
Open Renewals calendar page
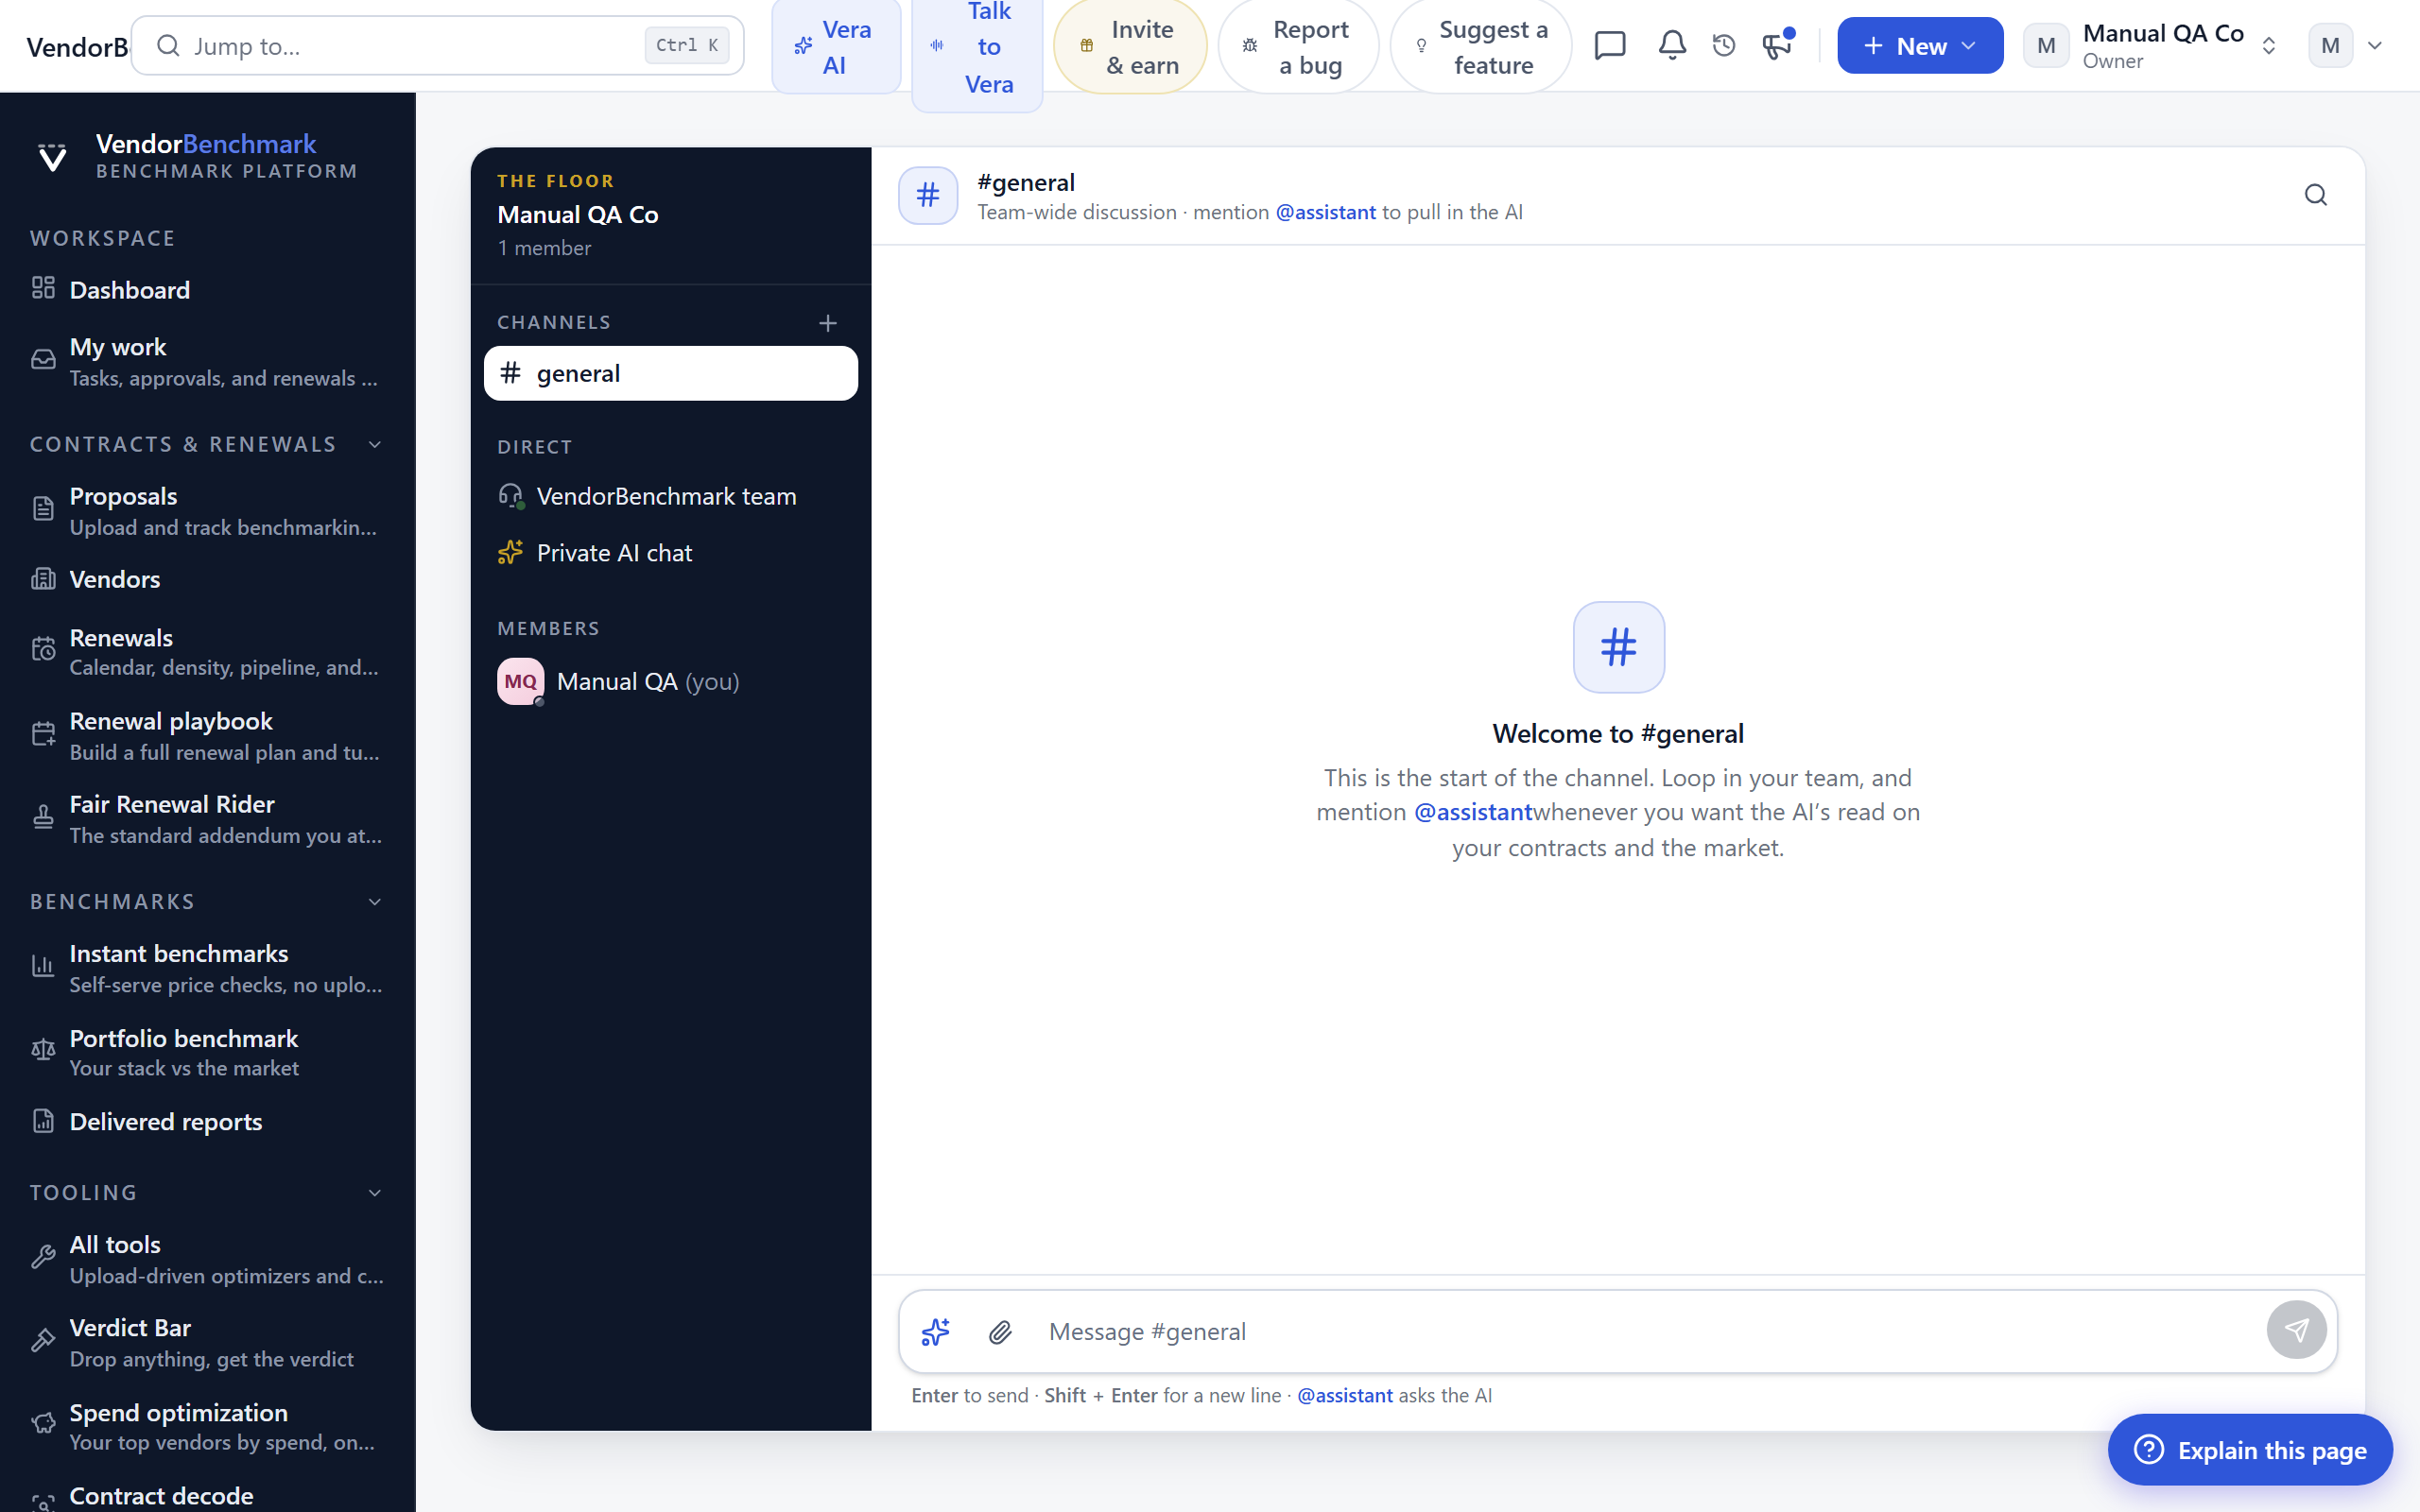pyautogui.click(x=207, y=652)
